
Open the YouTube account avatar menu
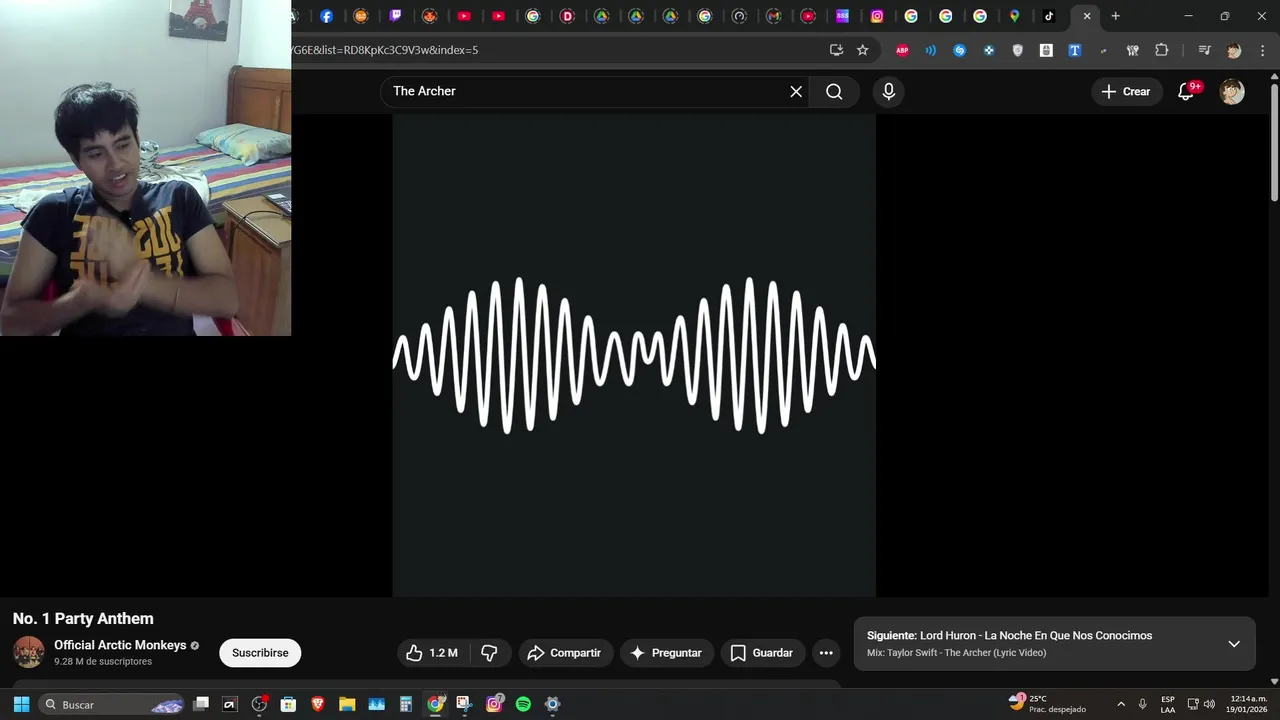(x=1232, y=91)
